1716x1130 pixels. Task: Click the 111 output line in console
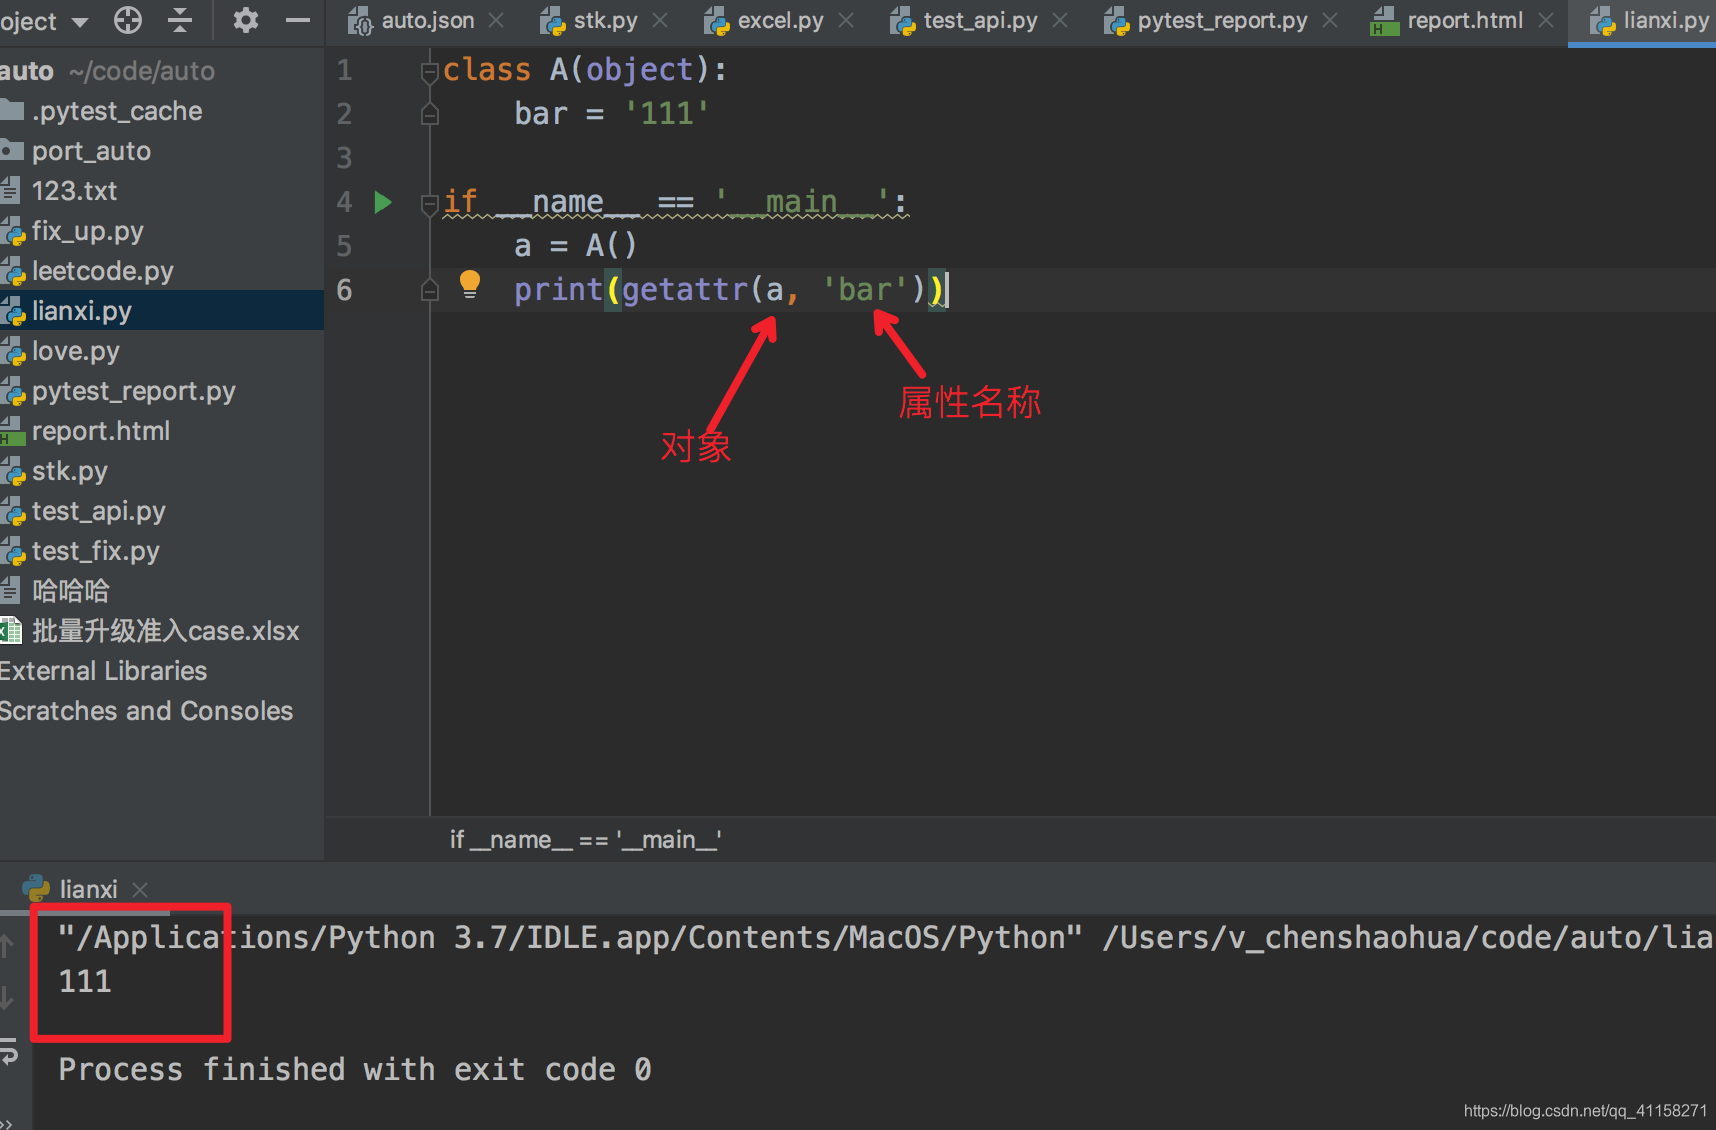click(85, 982)
